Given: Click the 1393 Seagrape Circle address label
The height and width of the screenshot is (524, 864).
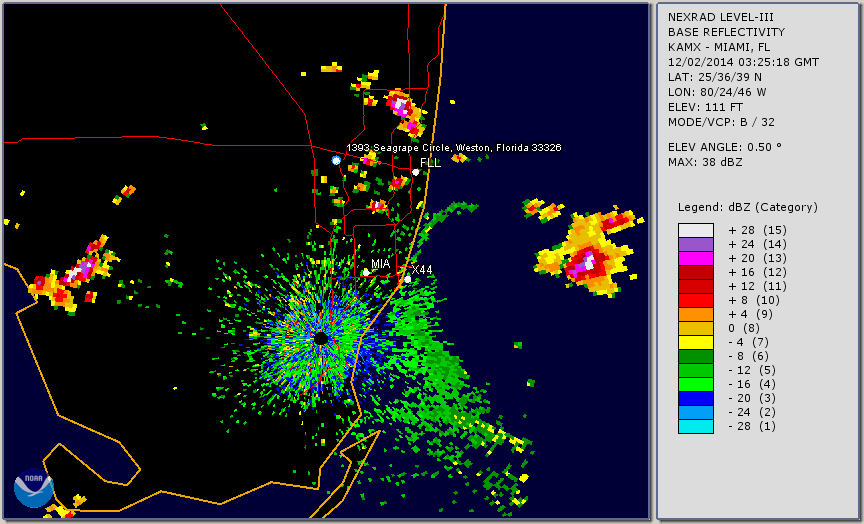Looking at the screenshot, I should 453,148.
